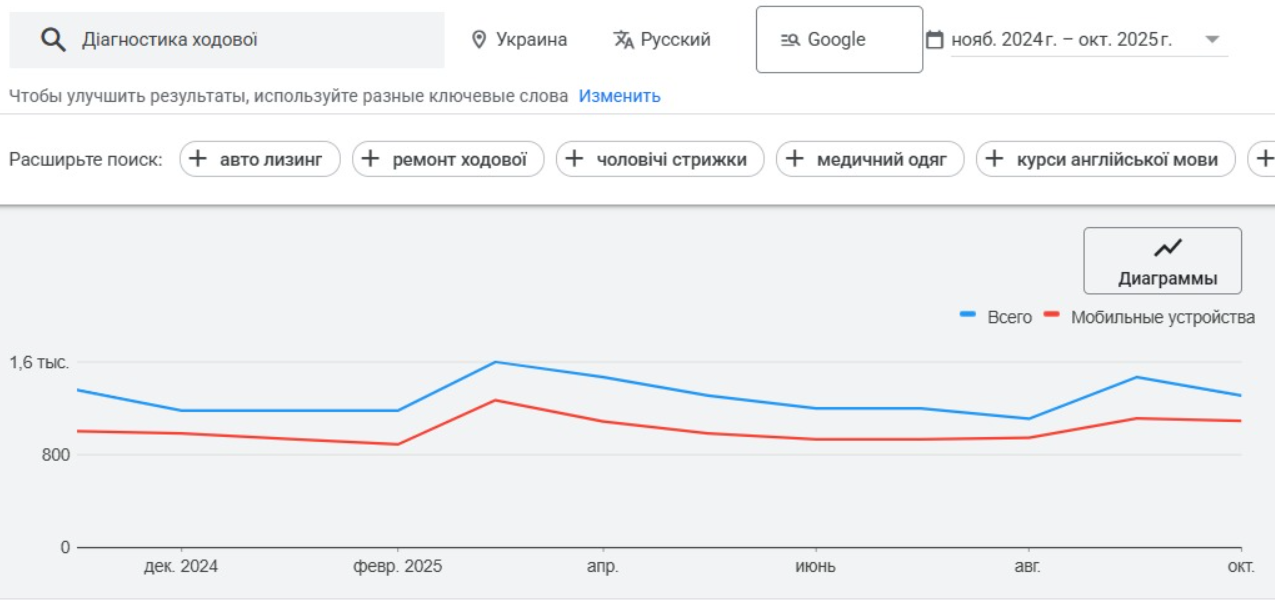Click the location pin icon for Украина
The width and height of the screenshot is (1275, 600).
479,40
